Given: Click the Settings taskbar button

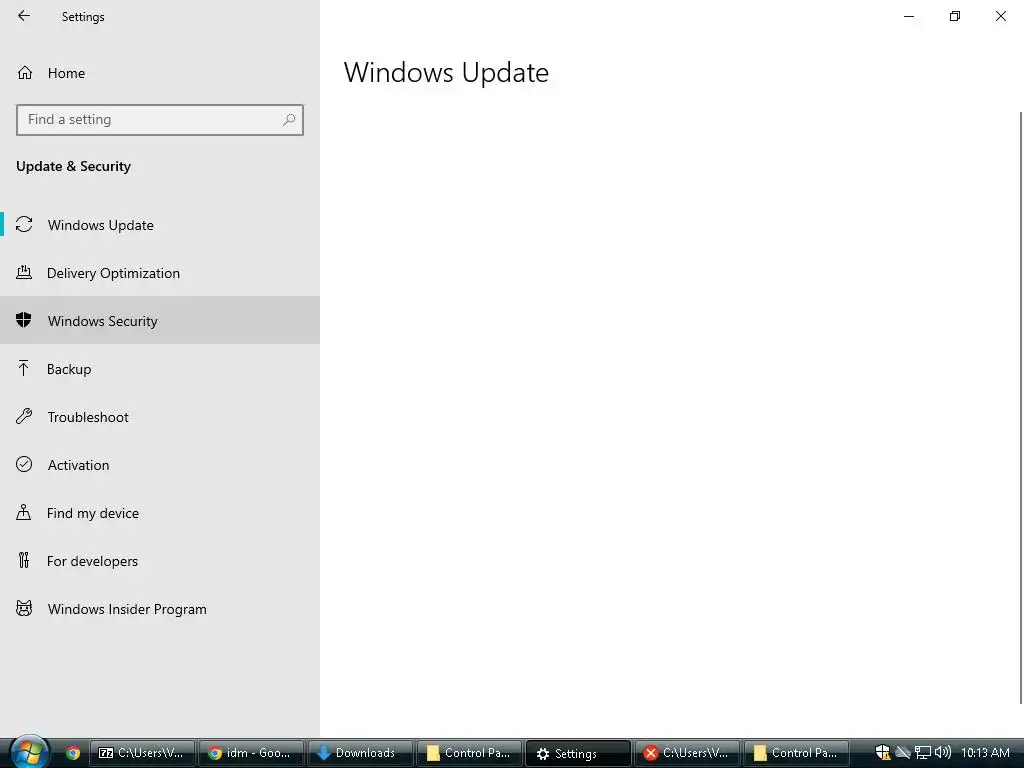Looking at the screenshot, I should pos(579,753).
